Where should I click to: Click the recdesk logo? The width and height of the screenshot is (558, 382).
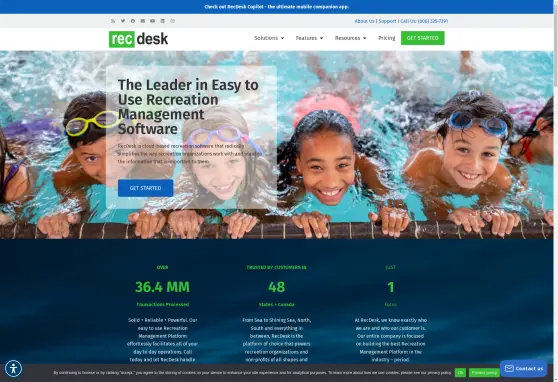[138, 39]
